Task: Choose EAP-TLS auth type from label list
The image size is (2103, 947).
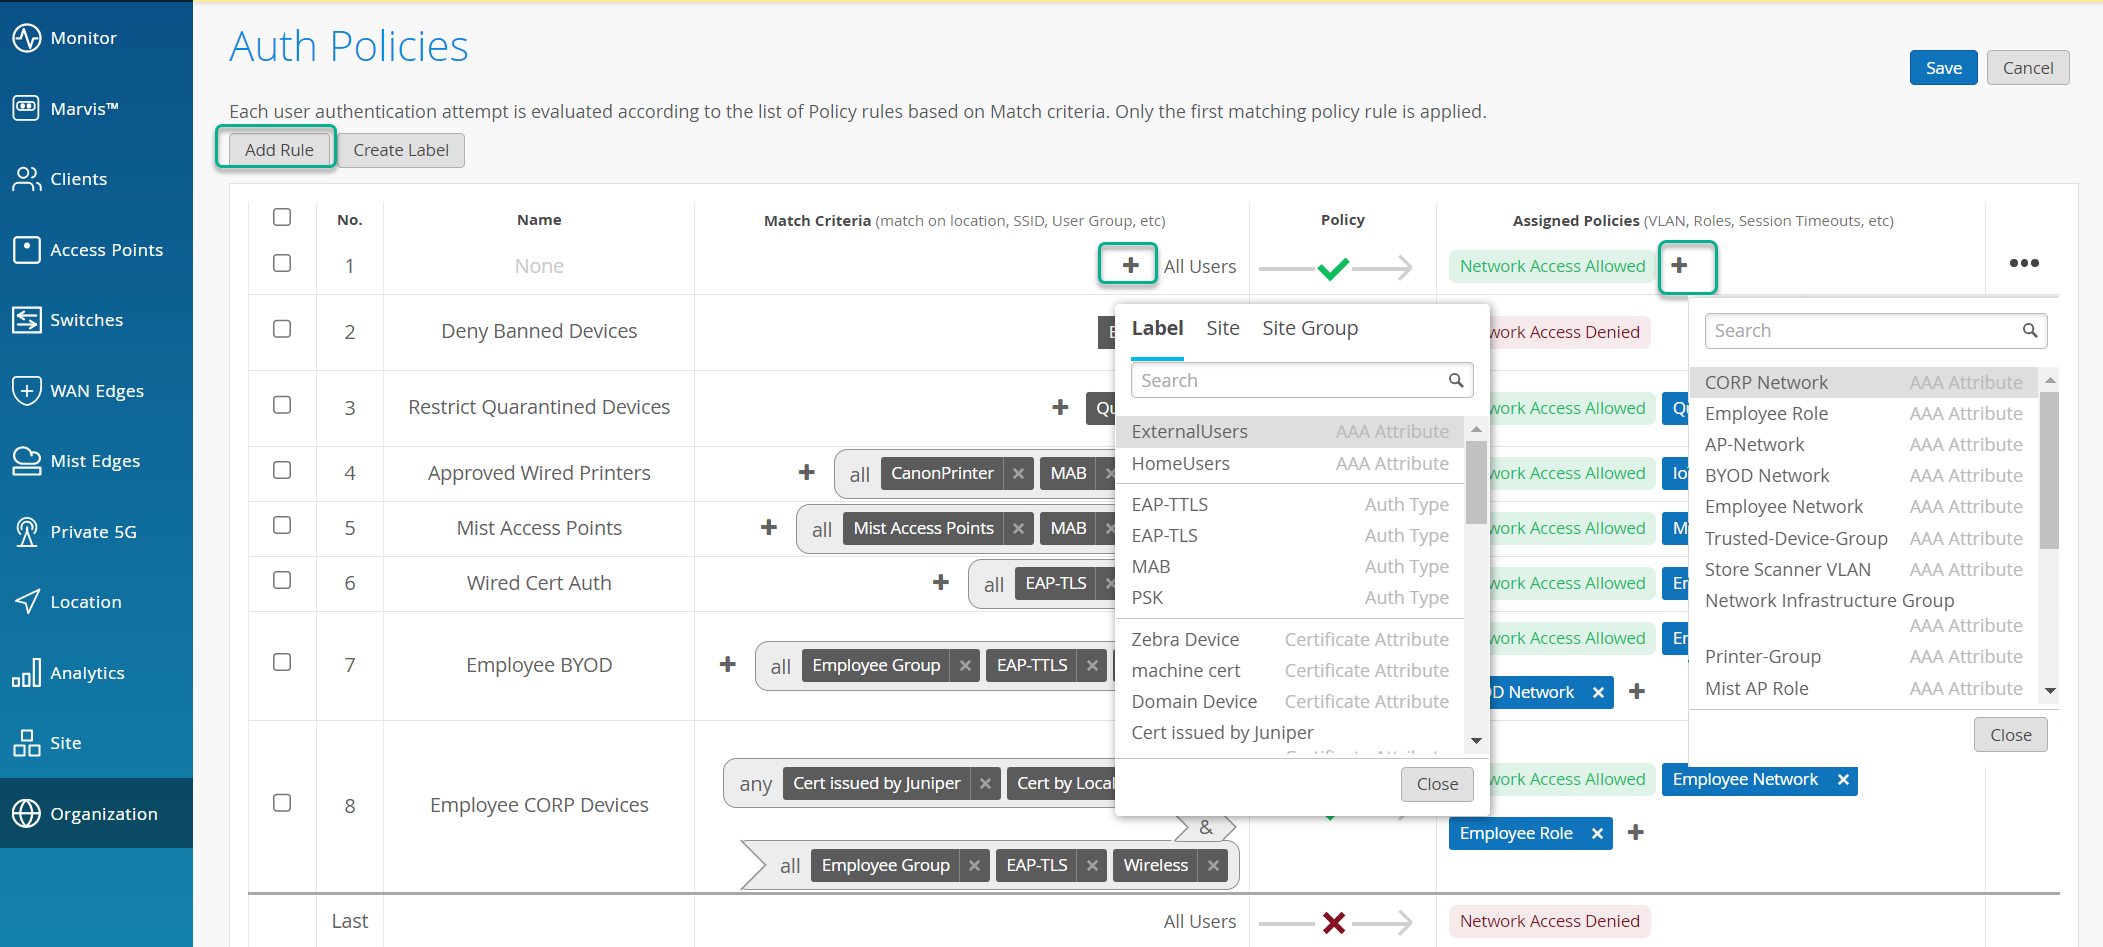Action: [x=1165, y=536]
